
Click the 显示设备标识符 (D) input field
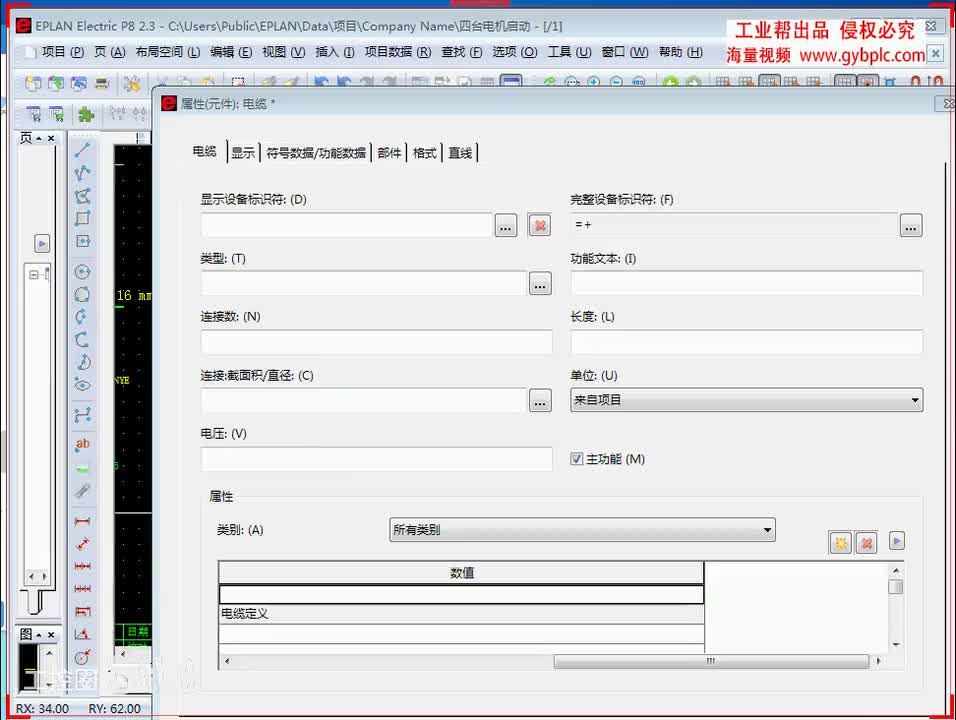pyautogui.click(x=346, y=225)
